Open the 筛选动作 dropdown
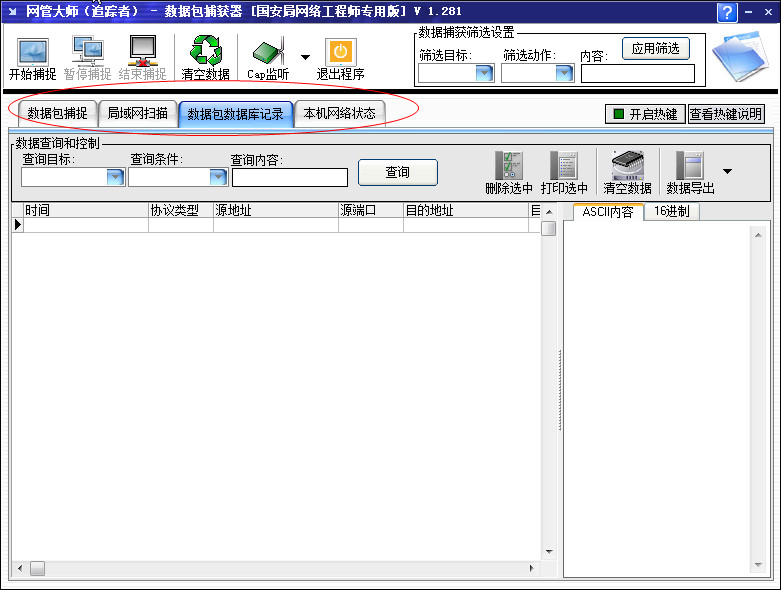 [564, 73]
